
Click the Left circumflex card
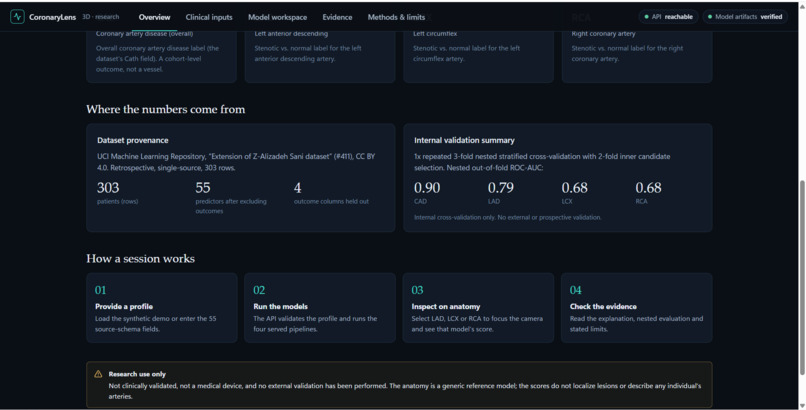[x=478, y=55]
